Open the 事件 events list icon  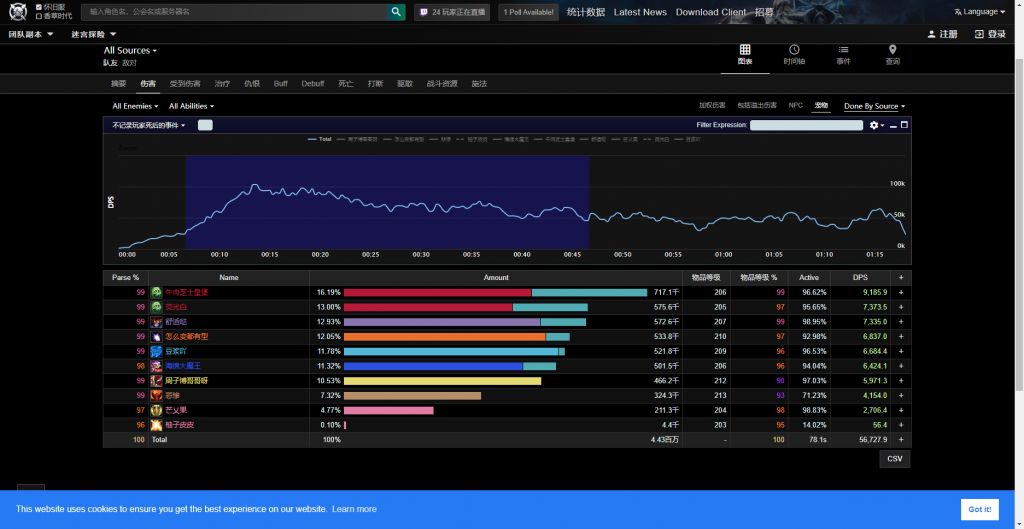(x=843, y=50)
